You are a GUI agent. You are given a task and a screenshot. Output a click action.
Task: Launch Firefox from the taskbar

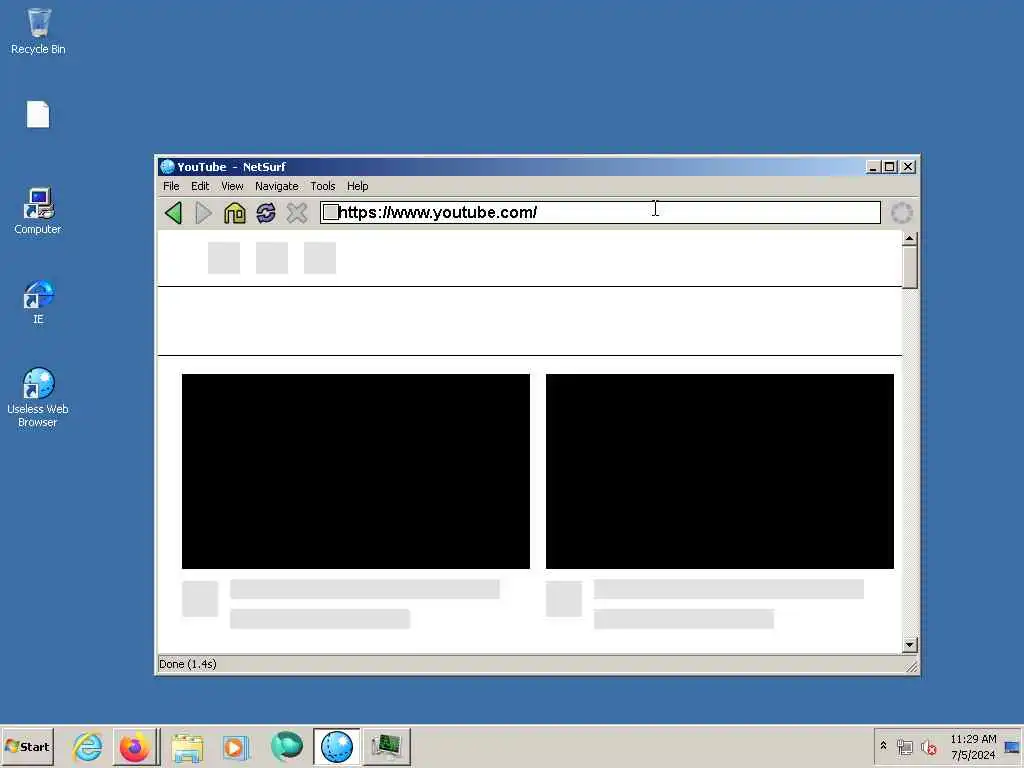click(135, 746)
